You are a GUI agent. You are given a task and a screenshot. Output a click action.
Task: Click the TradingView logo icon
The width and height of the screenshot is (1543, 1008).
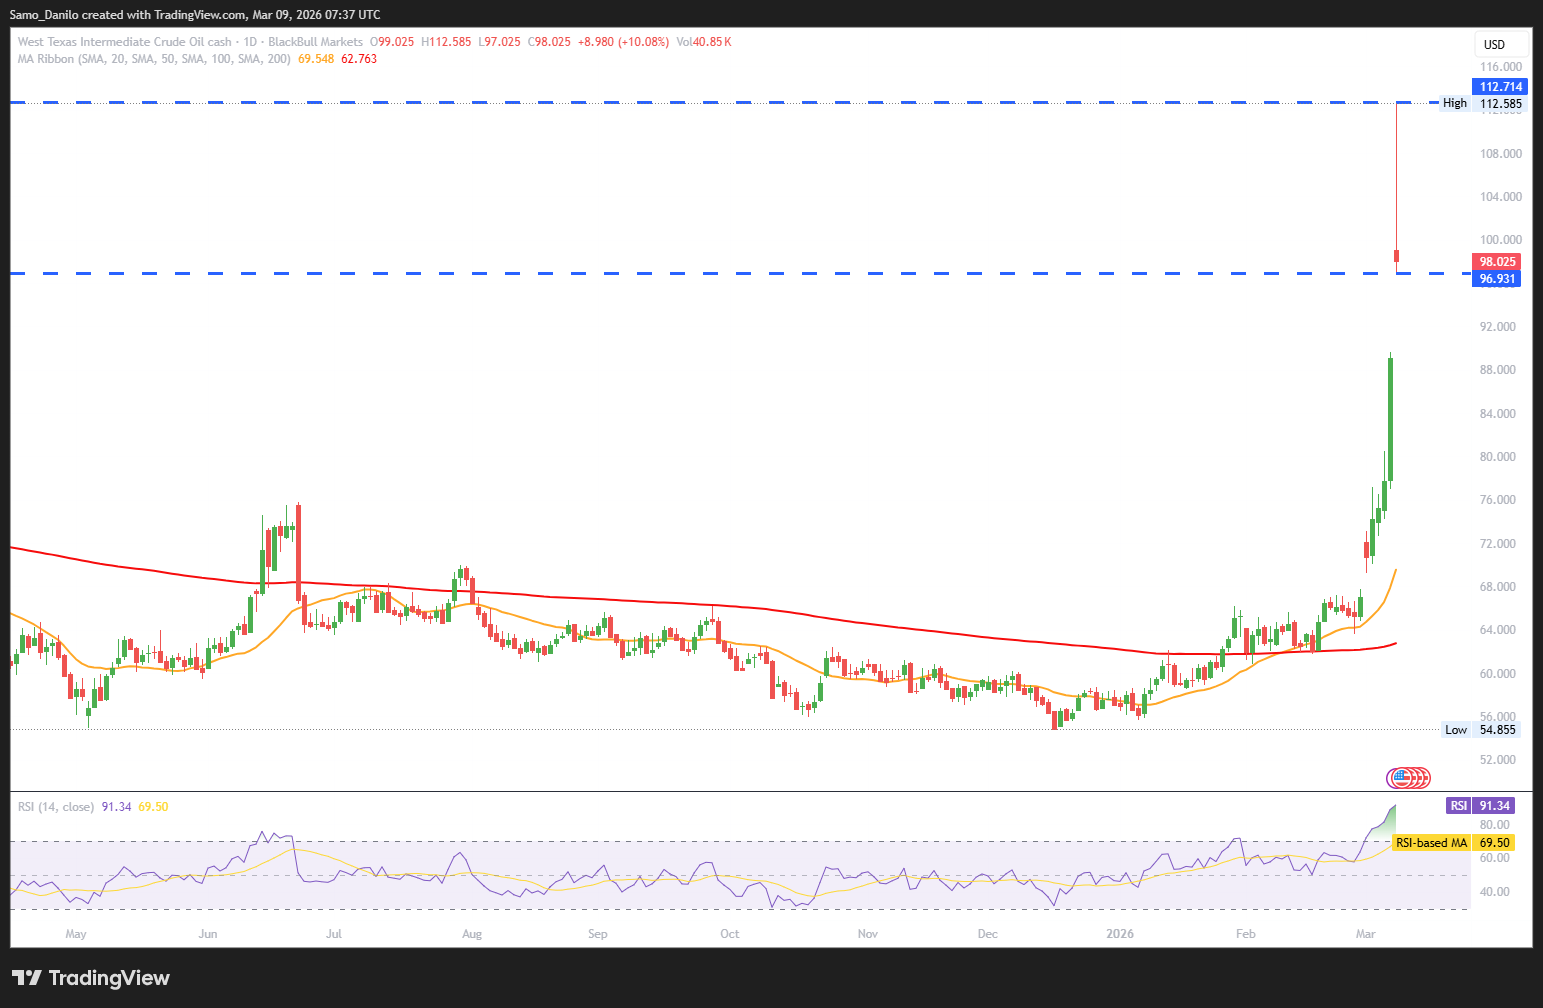pos(27,978)
